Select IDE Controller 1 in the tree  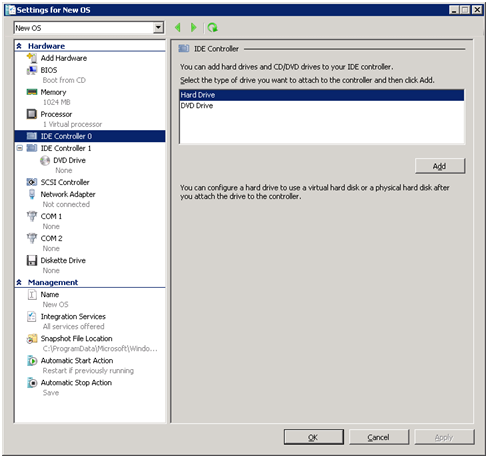point(66,148)
